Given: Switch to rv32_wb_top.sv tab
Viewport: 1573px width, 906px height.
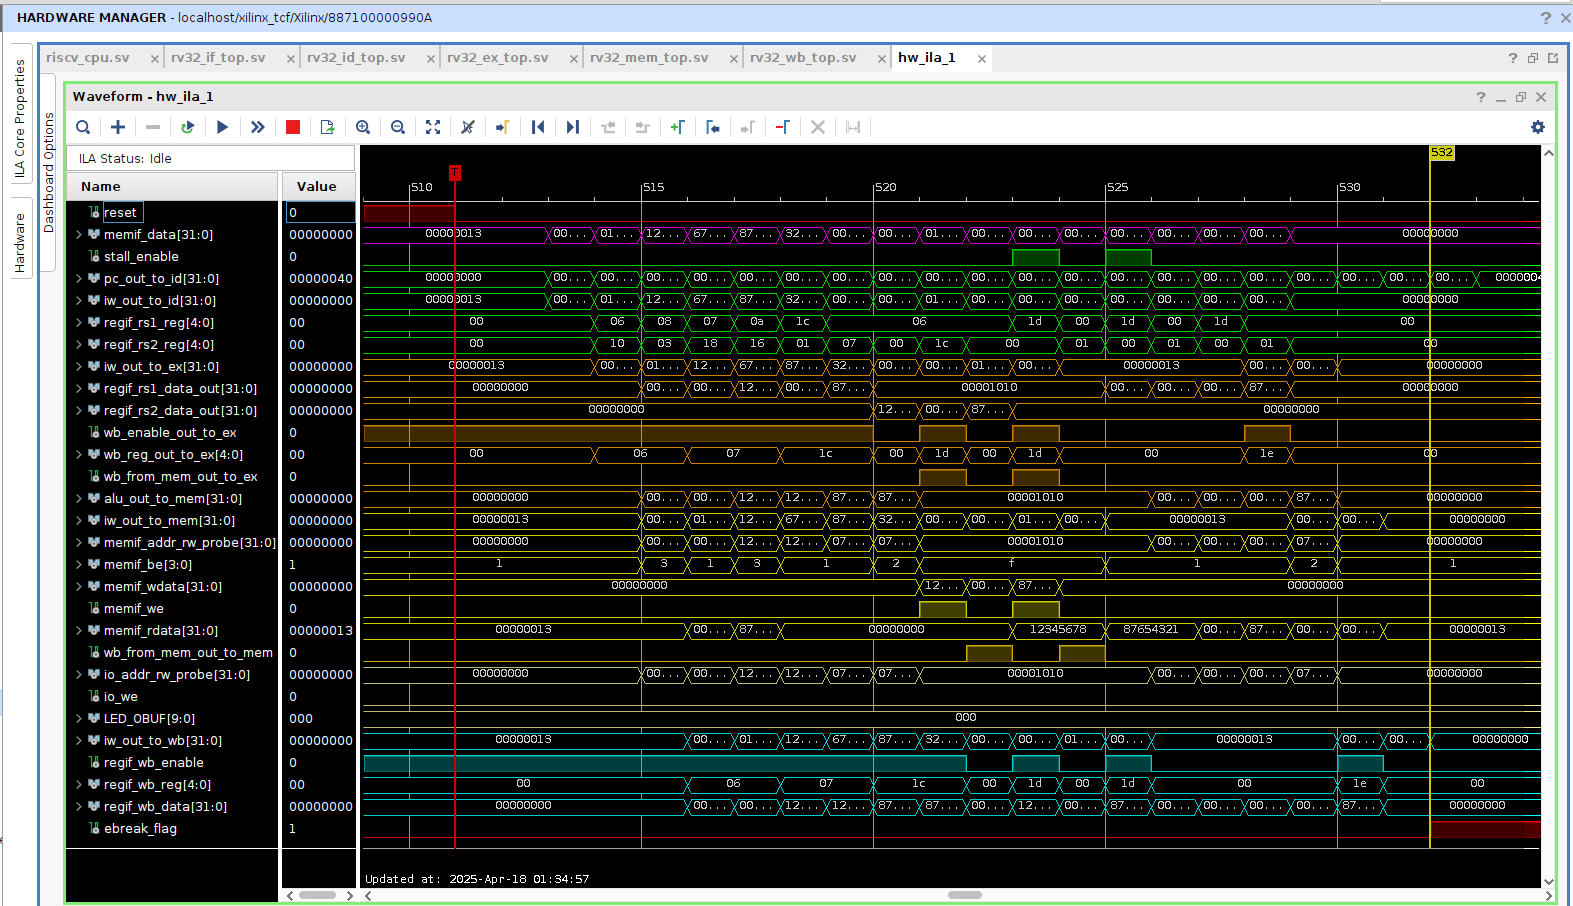Looking at the screenshot, I should click(803, 58).
